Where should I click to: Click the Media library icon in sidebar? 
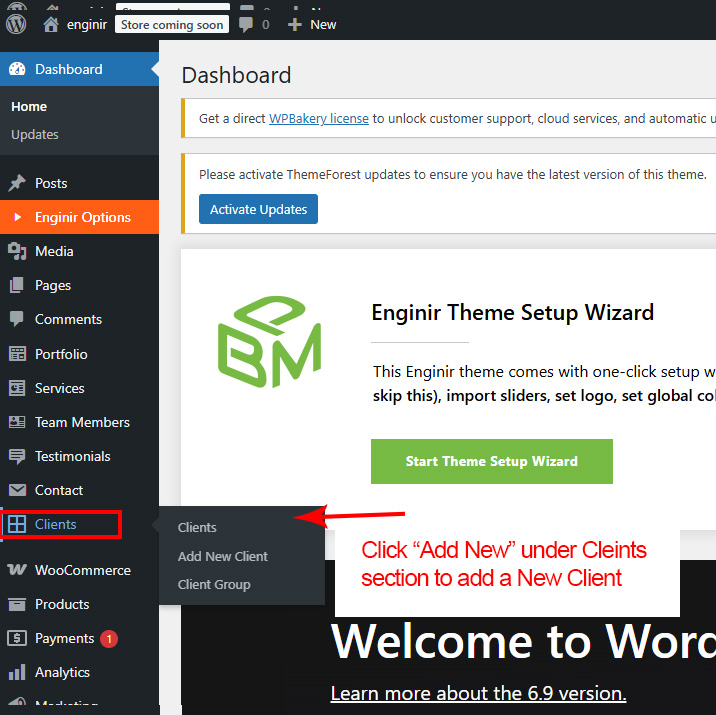pyautogui.click(x=17, y=251)
